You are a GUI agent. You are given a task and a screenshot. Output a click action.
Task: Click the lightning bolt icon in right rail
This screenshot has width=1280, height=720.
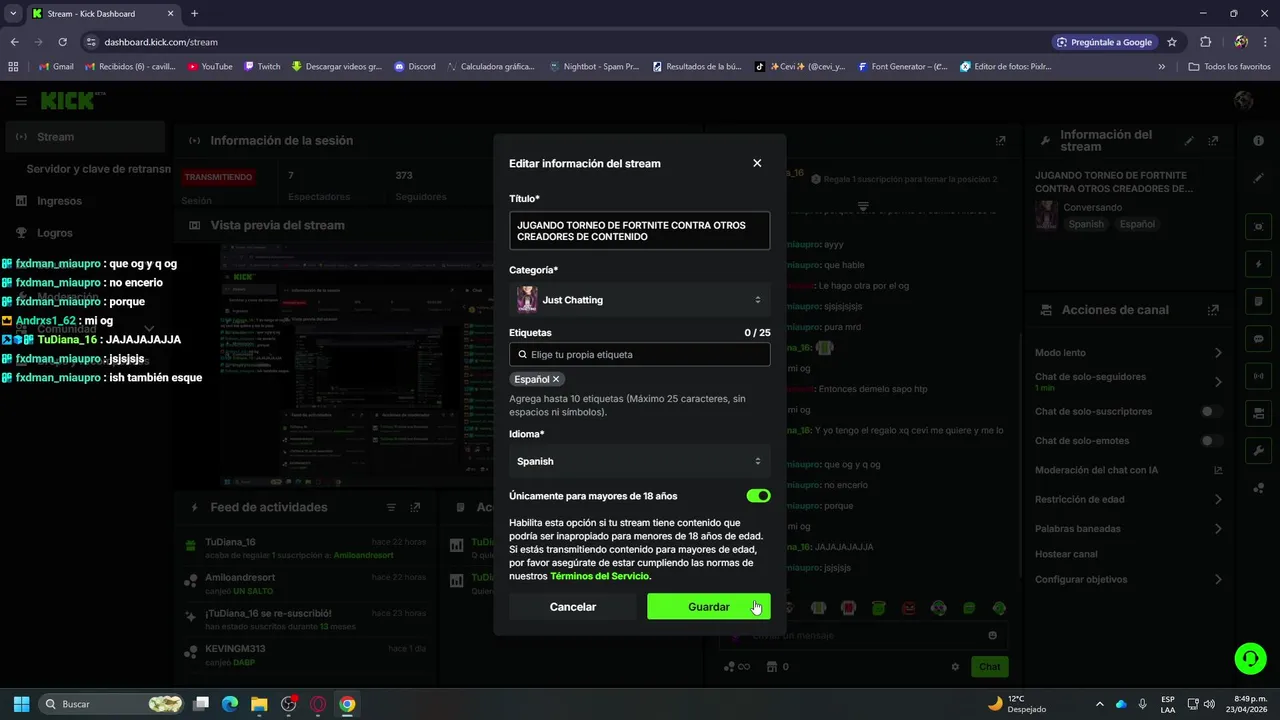(1258, 264)
